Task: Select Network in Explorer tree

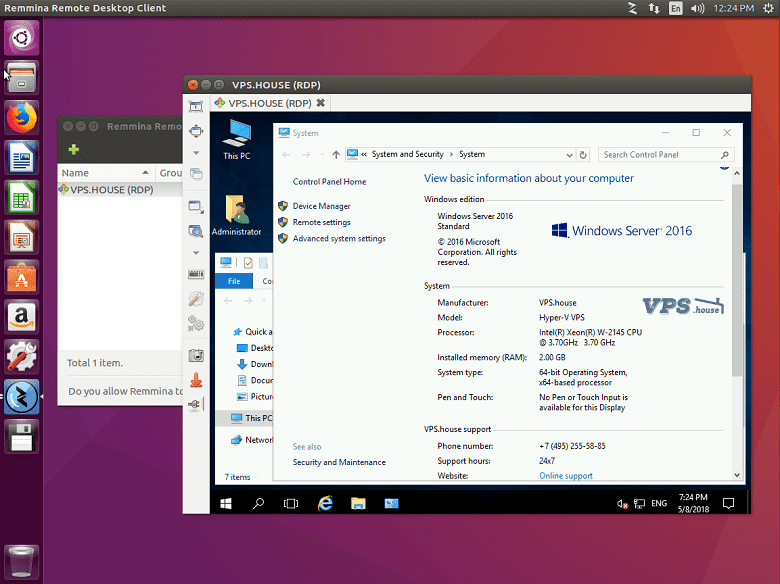Action: pos(252,440)
